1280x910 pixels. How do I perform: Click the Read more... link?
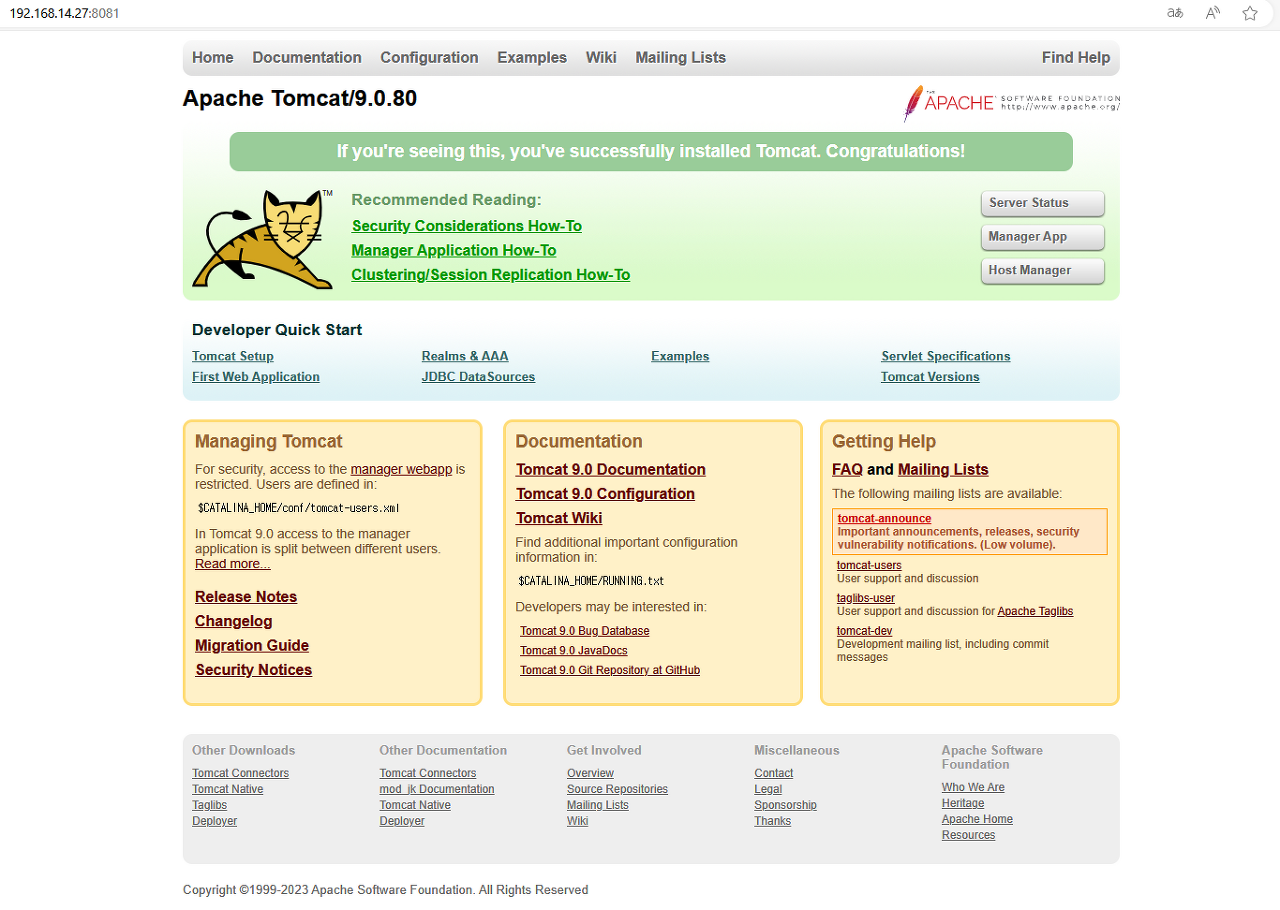click(233, 564)
